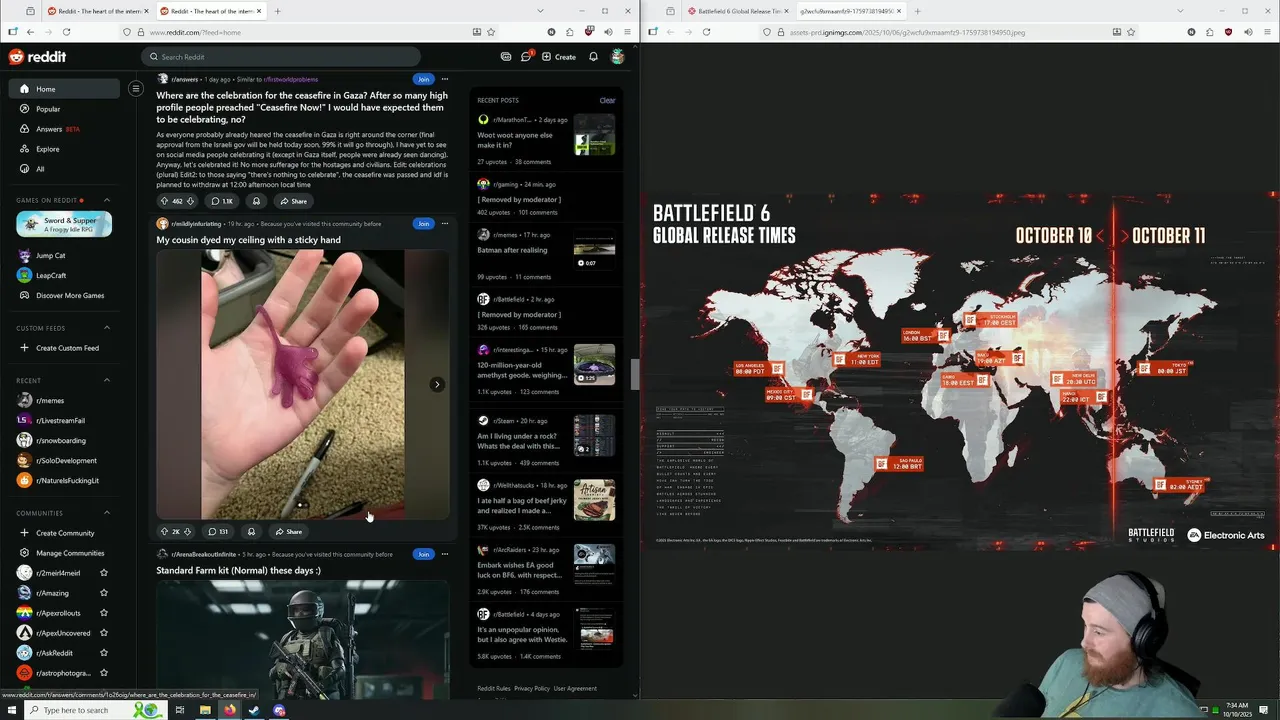Open the Sword & Supper game card
Image resolution: width=1280 pixels, height=720 pixels.
pyautogui.click(x=64, y=224)
